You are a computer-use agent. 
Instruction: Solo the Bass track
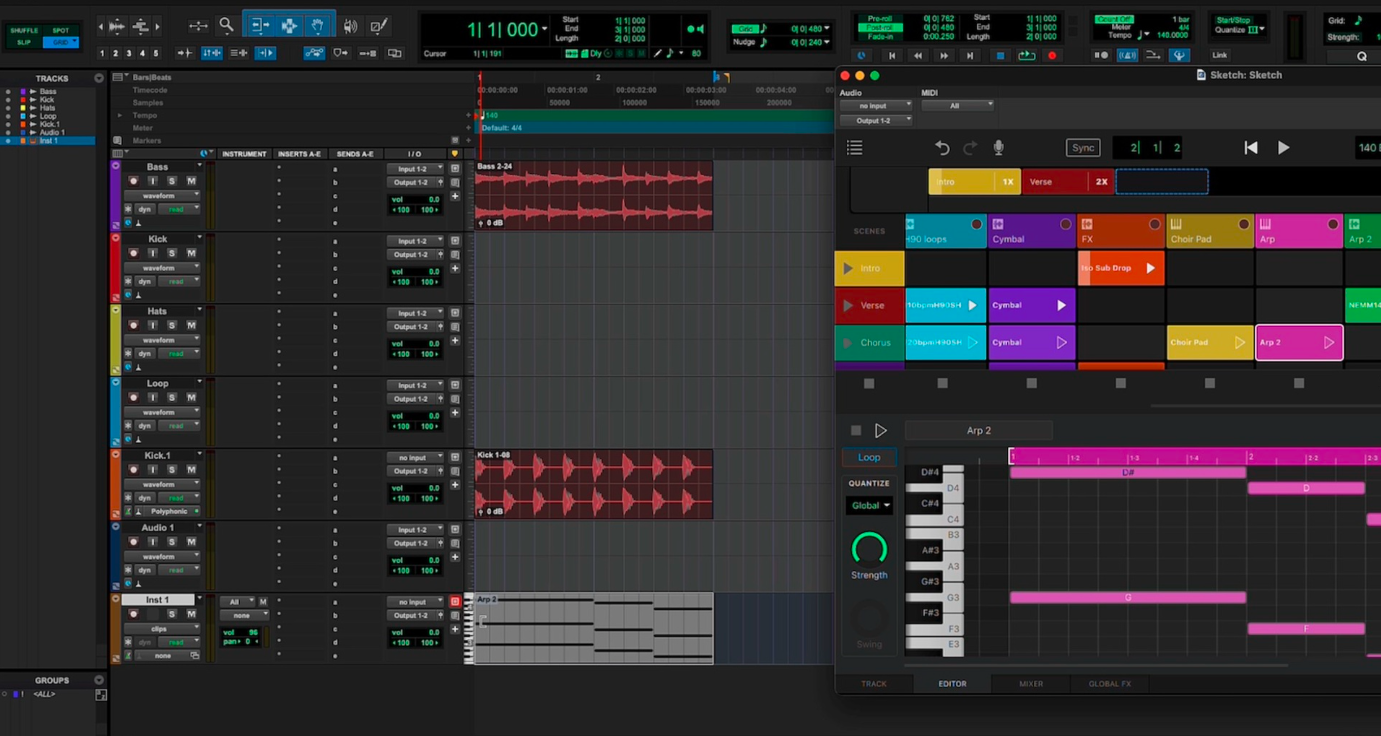pos(172,181)
